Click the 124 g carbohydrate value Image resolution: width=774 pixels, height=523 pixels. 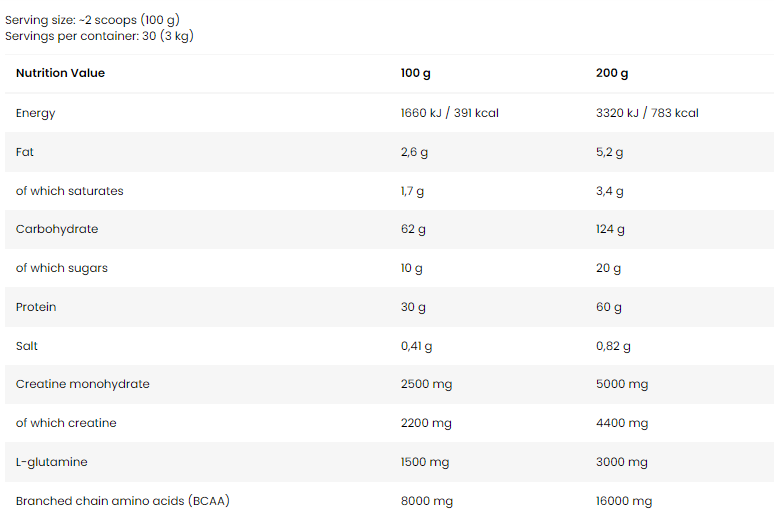click(x=610, y=229)
